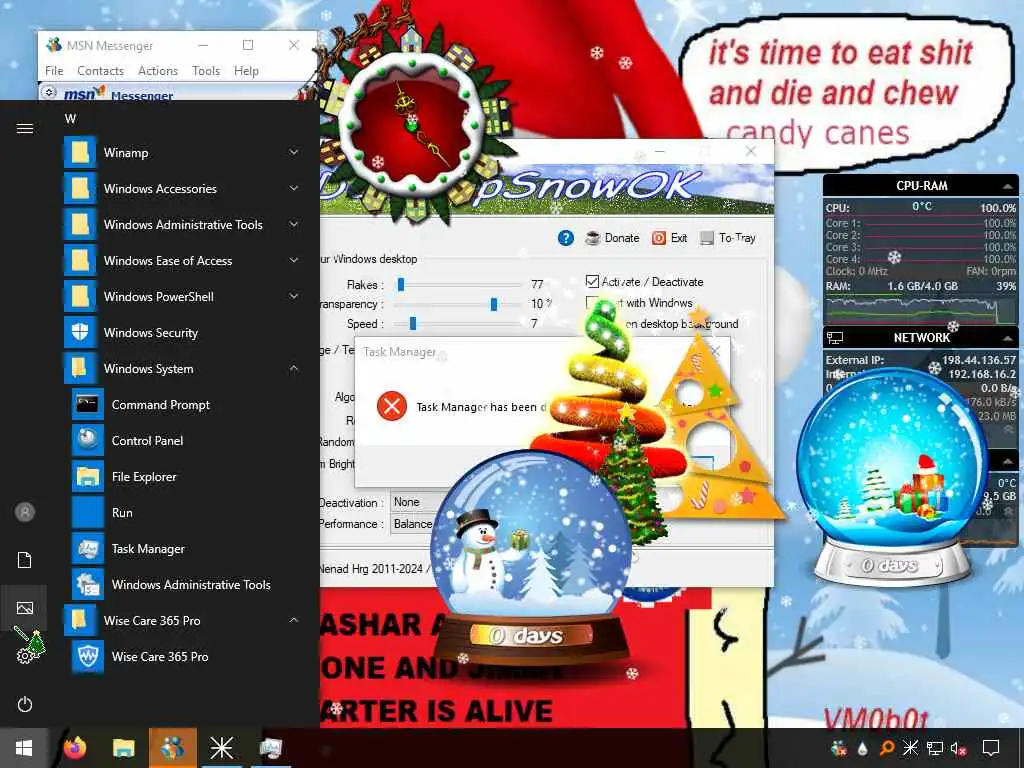This screenshot has height=768, width=1024.
Task: Open Windows Security app entry
Action: tap(182, 332)
